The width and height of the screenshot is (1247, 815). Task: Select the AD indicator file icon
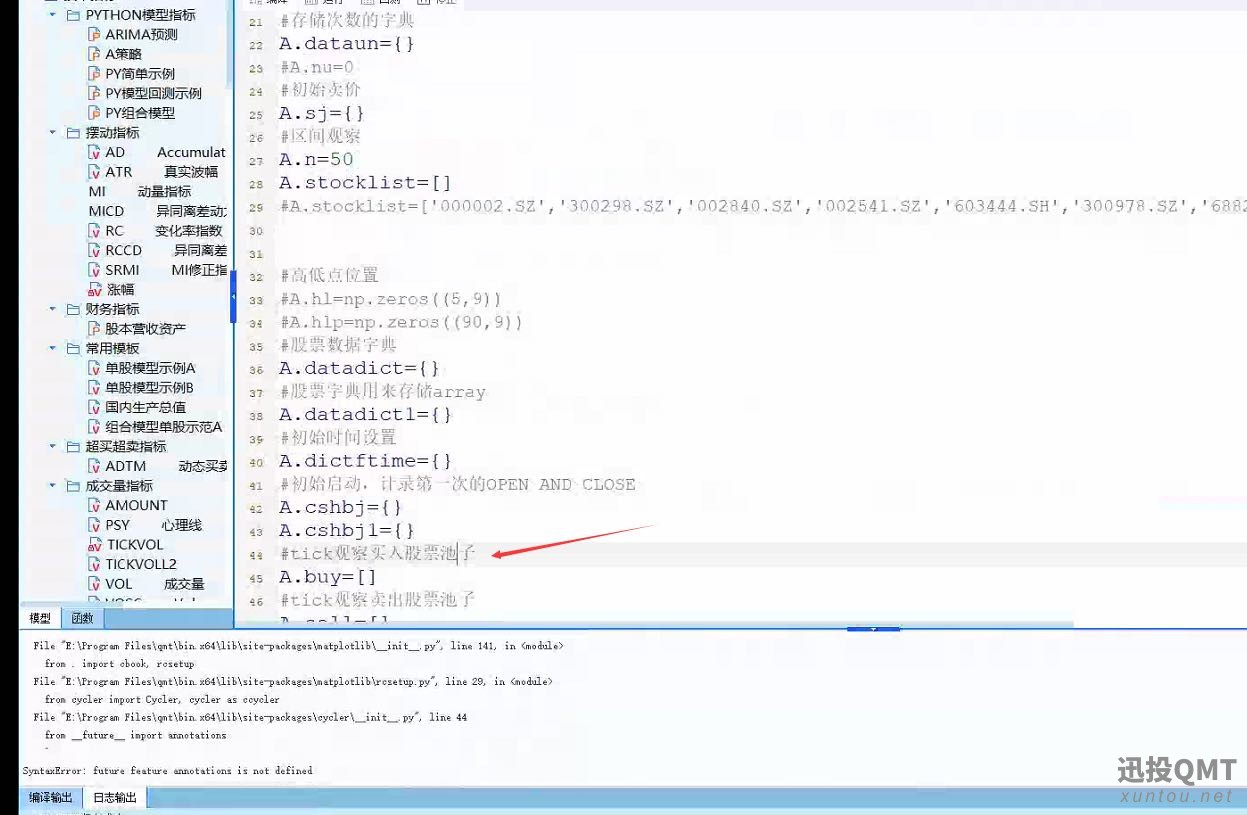(95, 152)
